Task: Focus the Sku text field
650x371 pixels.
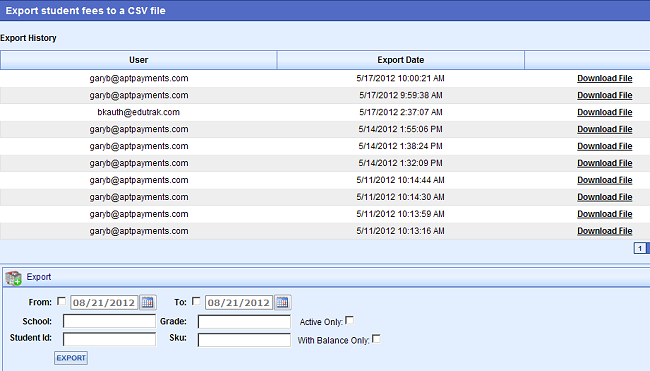Action: 244,339
